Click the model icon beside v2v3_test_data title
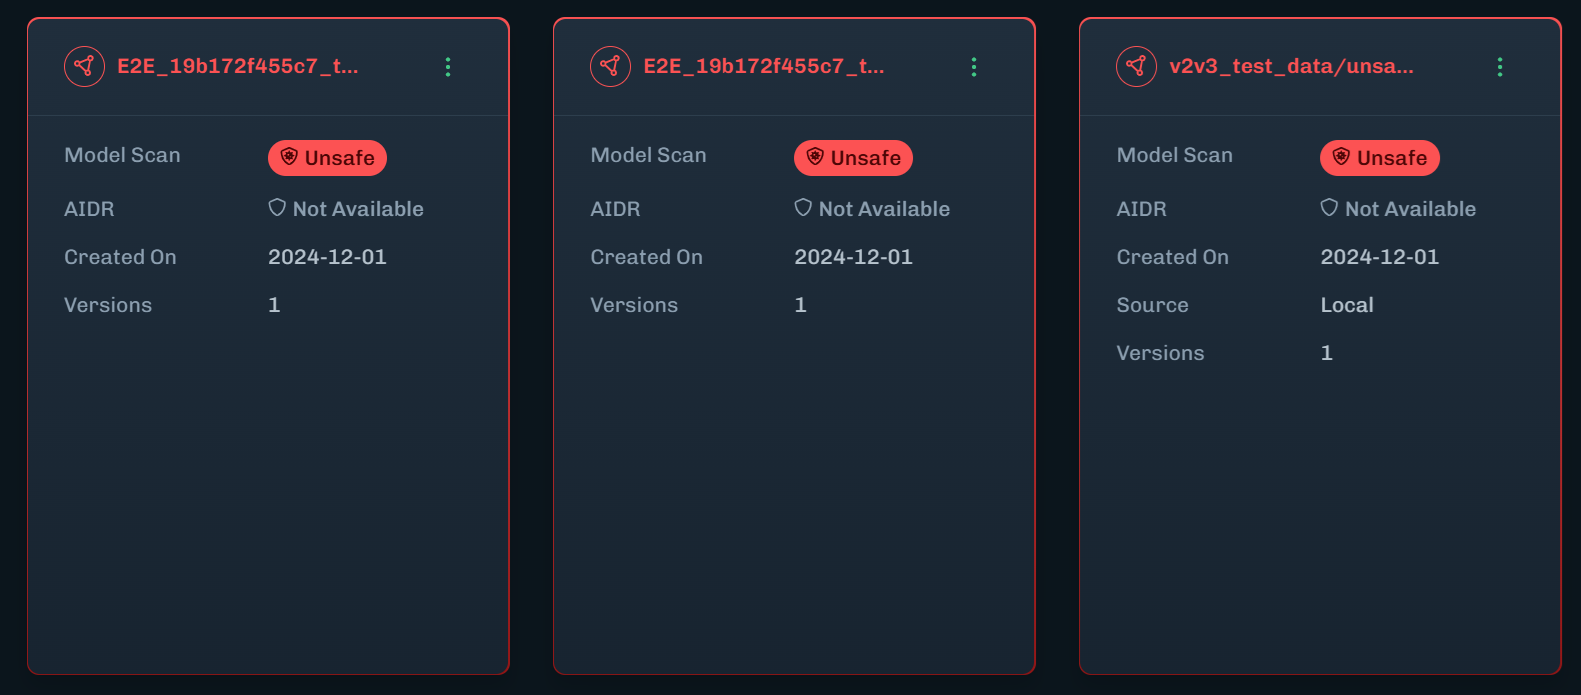This screenshot has width=1581, height=695. pos(1136,67)
